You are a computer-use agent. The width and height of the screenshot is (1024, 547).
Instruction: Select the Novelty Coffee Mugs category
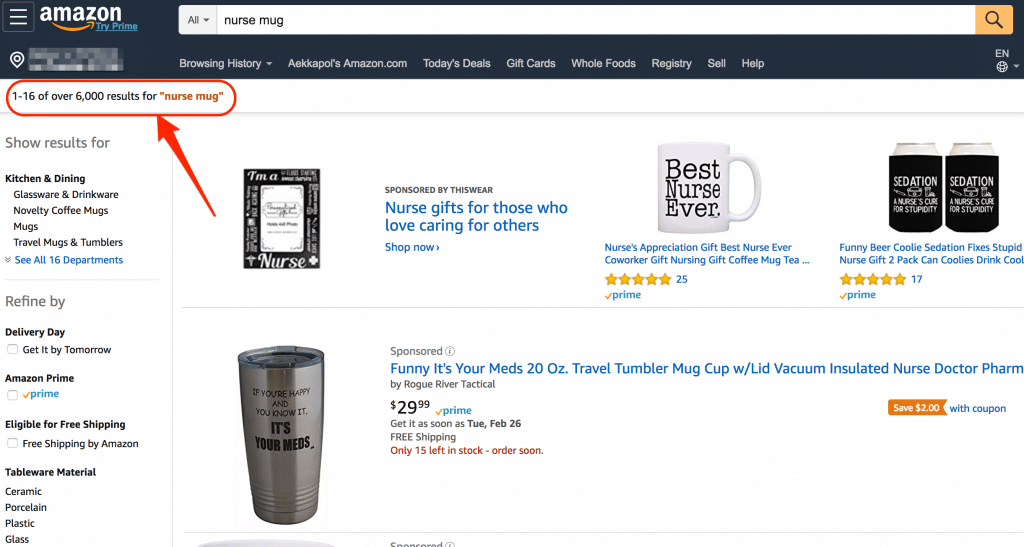[60, 210]
